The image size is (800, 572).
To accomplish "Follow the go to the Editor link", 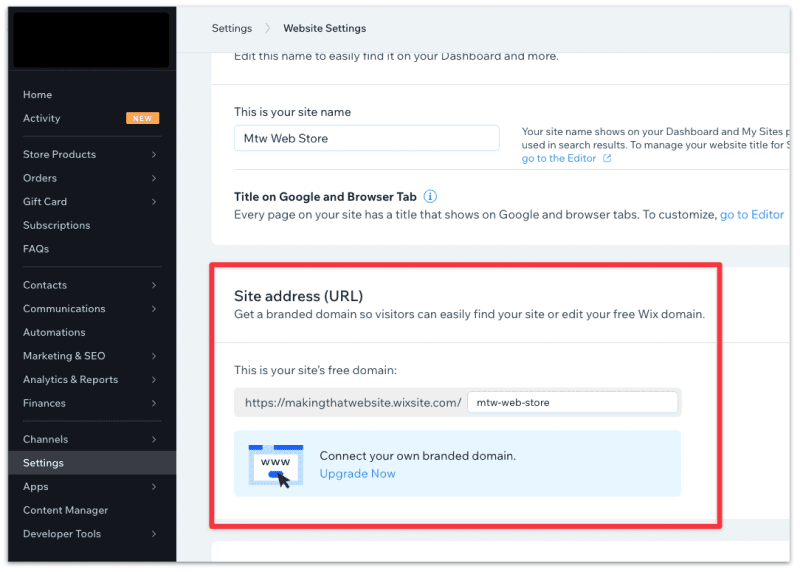I will pyautogui.click(x=558, y=158).
